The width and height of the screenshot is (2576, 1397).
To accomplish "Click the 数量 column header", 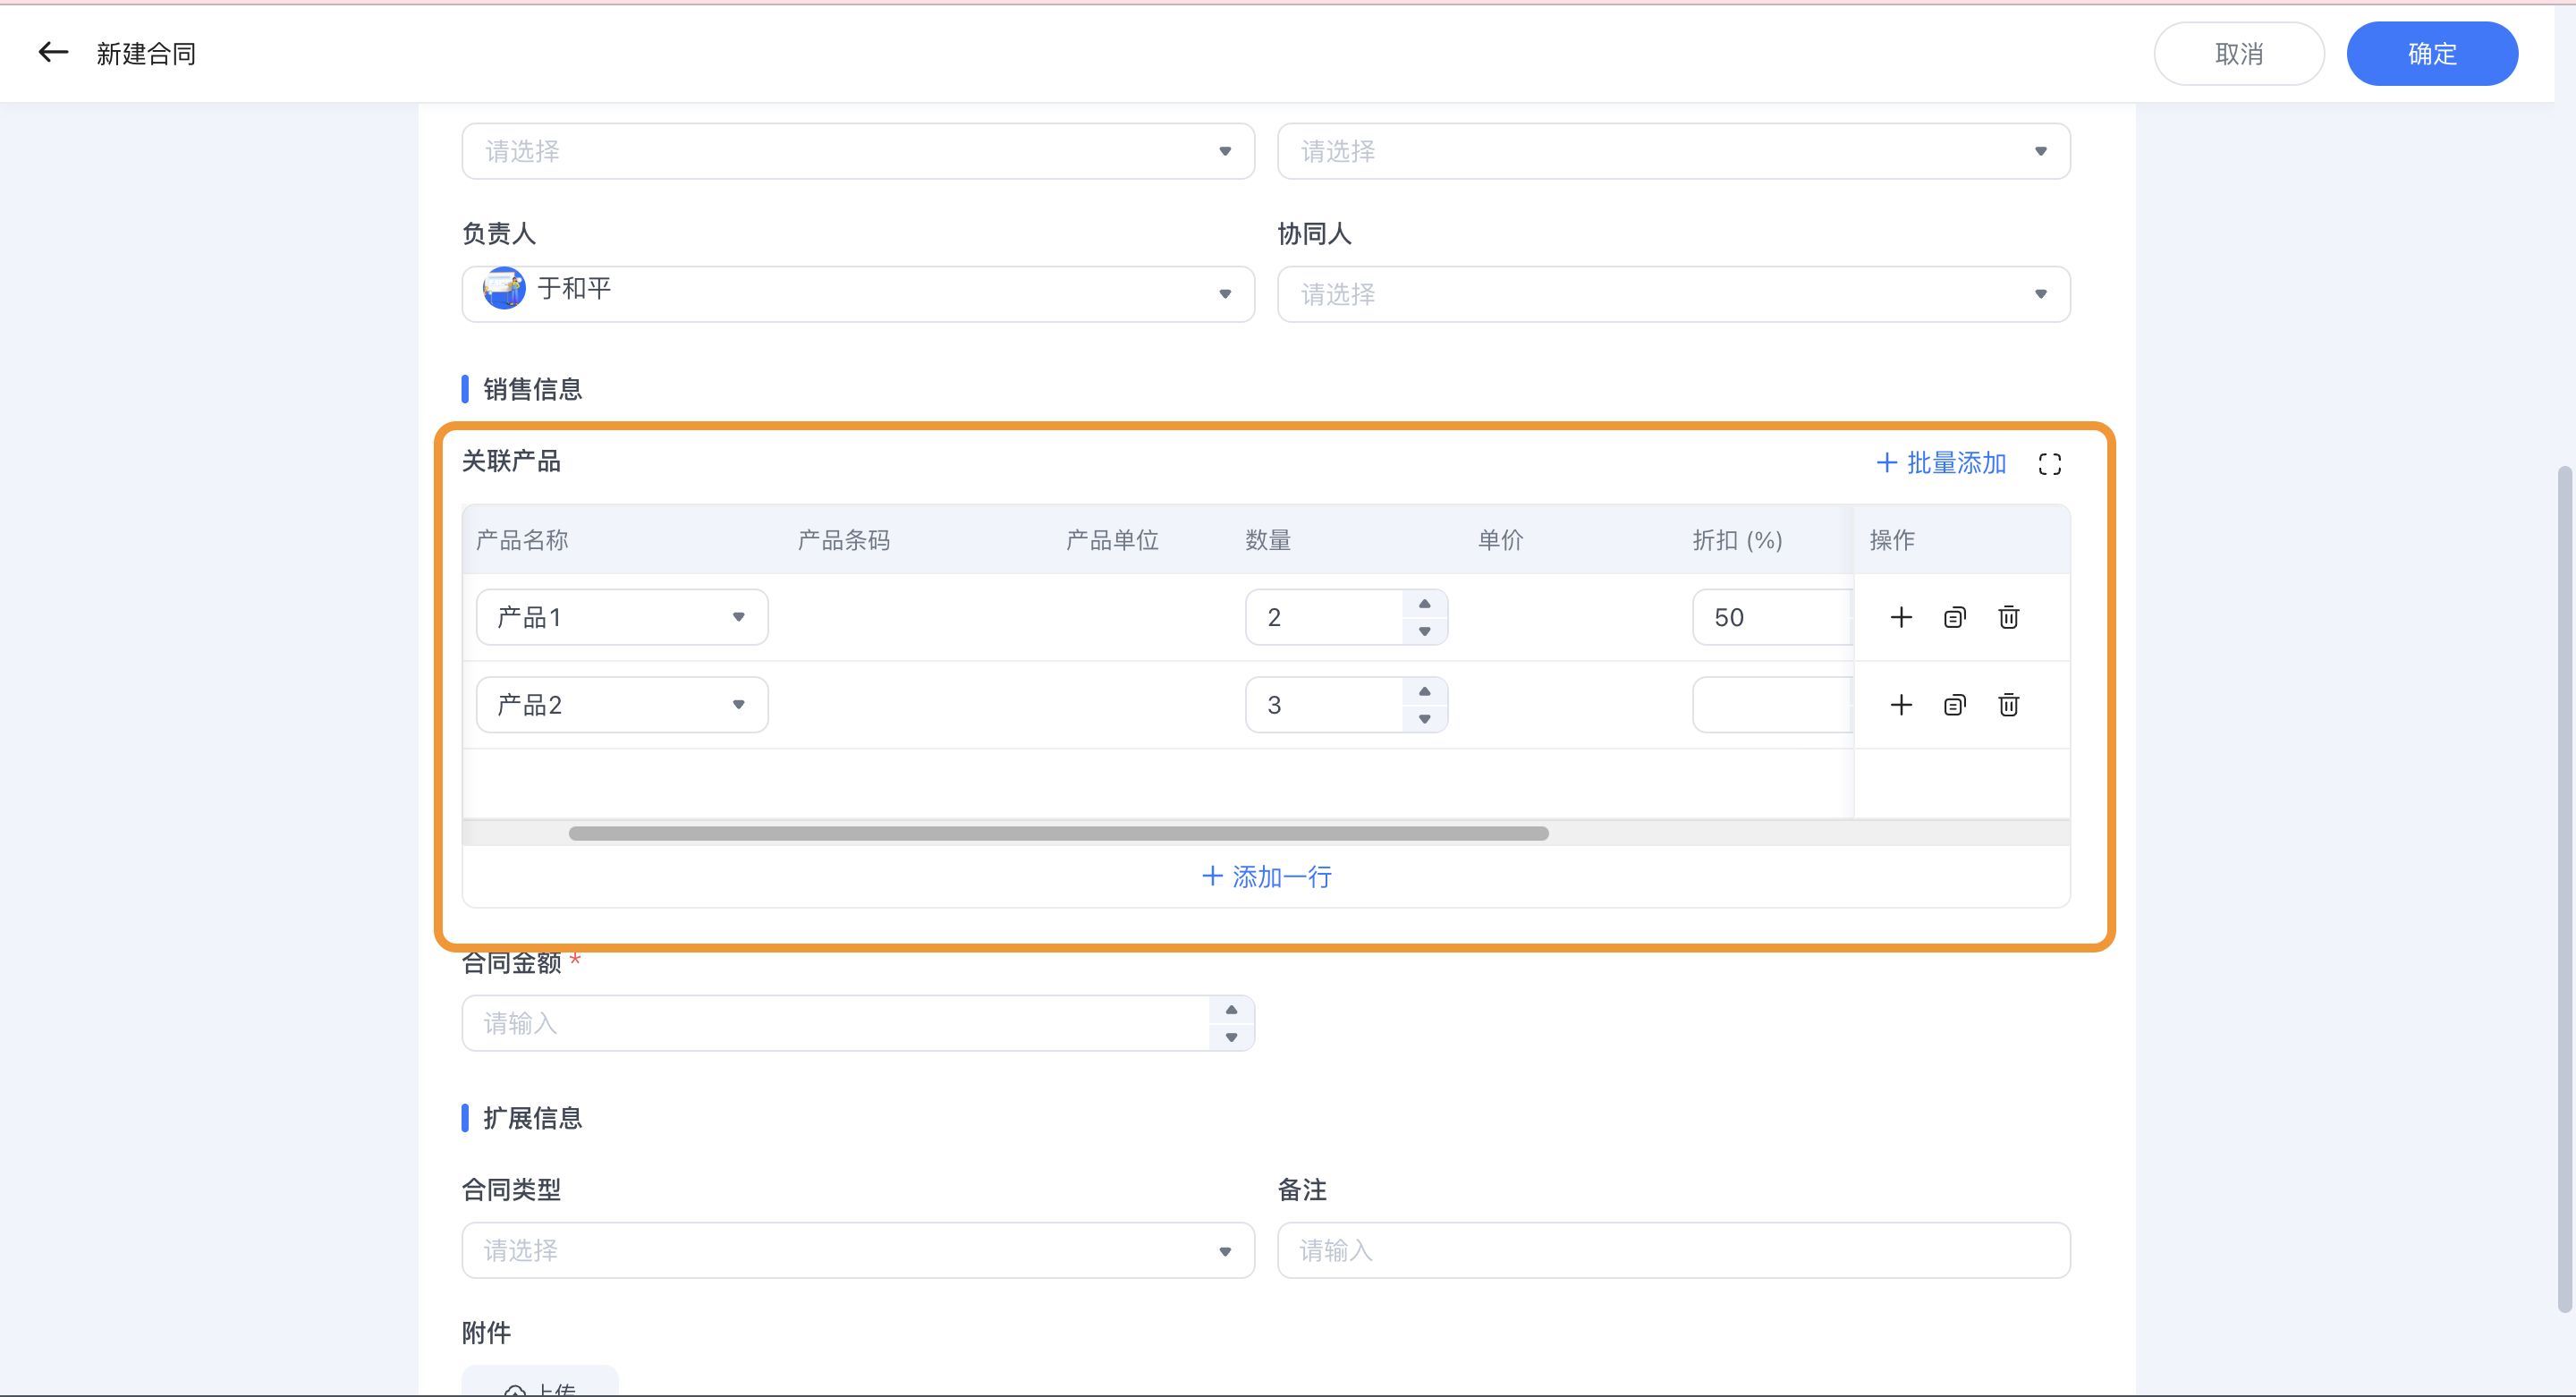I will click(1268, 540).
